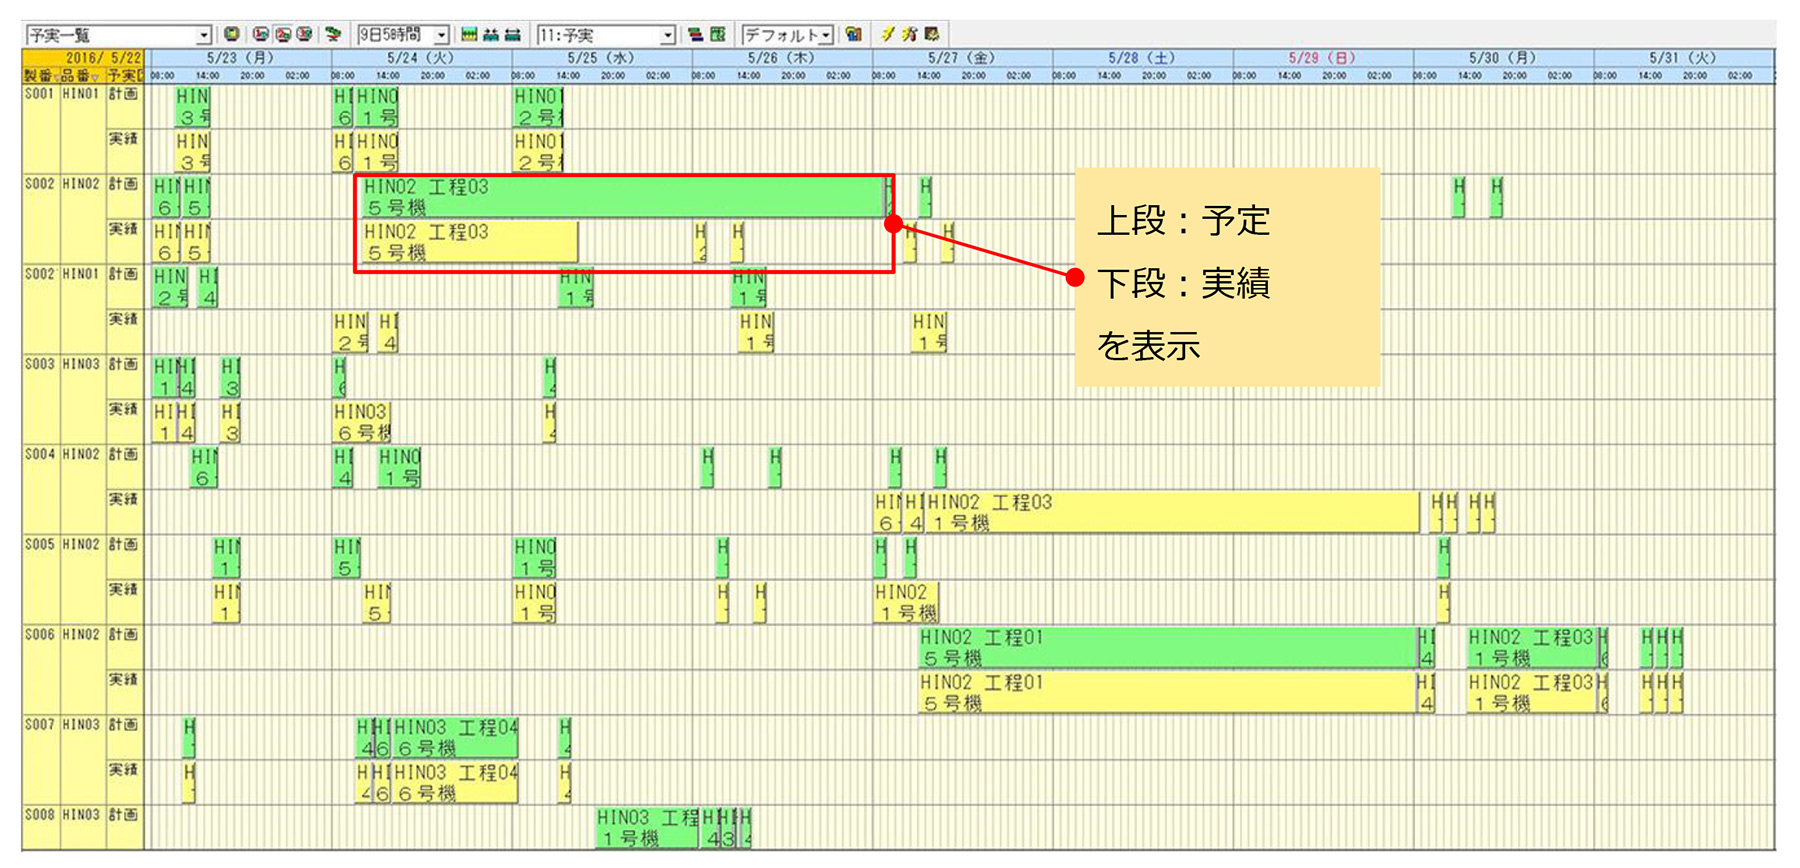Click the stacked colored bars icon
This screenshot has height=868, width=1800.
[696, 34]
